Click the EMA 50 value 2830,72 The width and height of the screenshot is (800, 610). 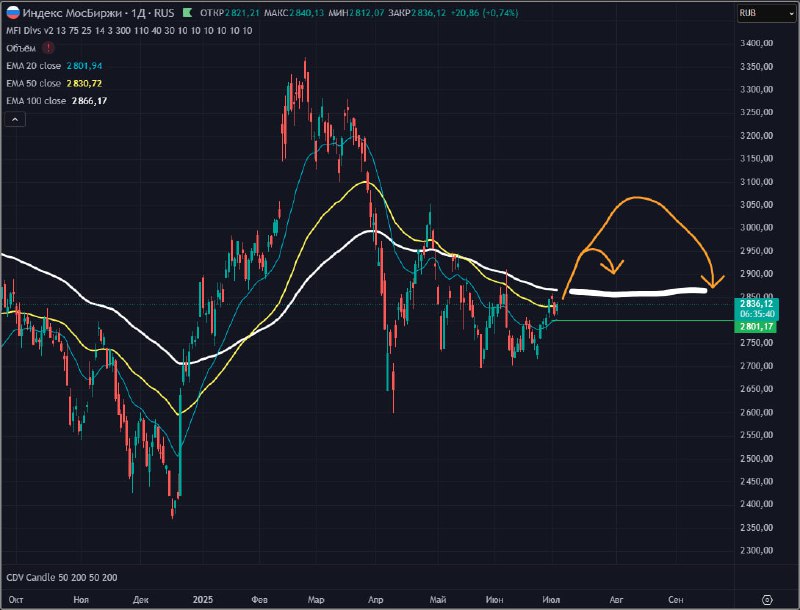pos(84,83)
